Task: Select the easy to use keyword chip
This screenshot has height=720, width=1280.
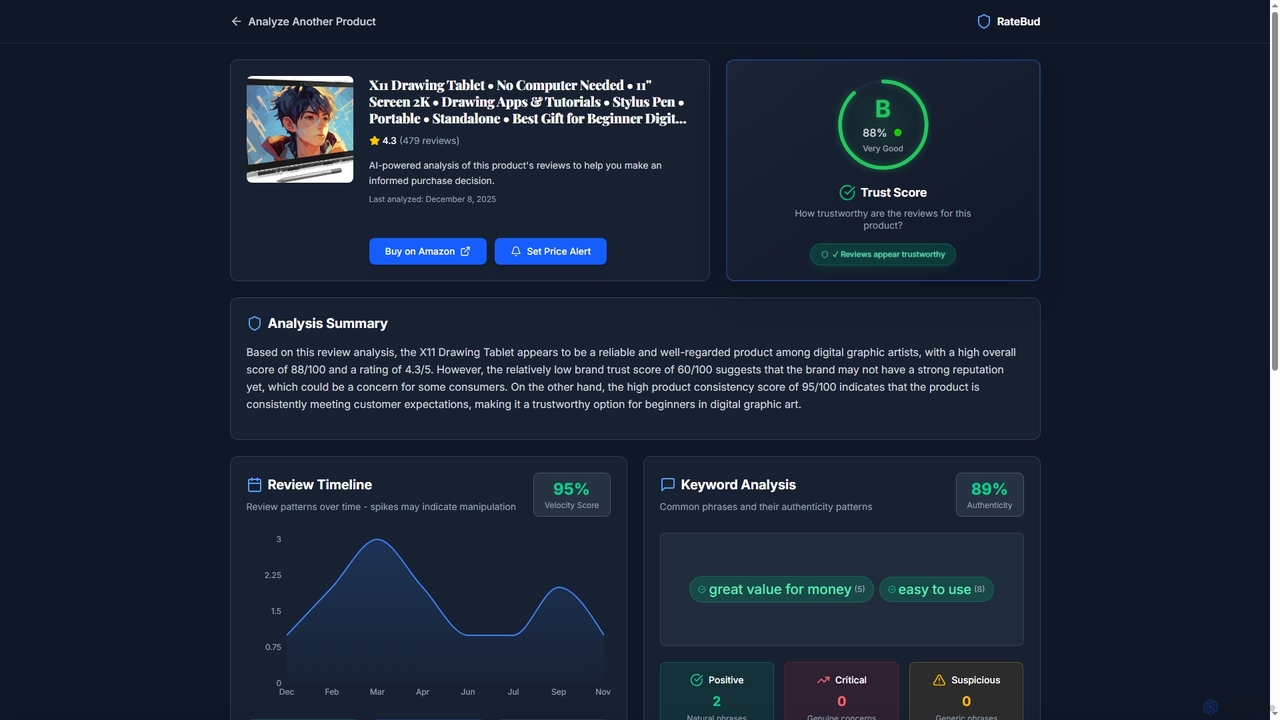Action: (936, 589)
